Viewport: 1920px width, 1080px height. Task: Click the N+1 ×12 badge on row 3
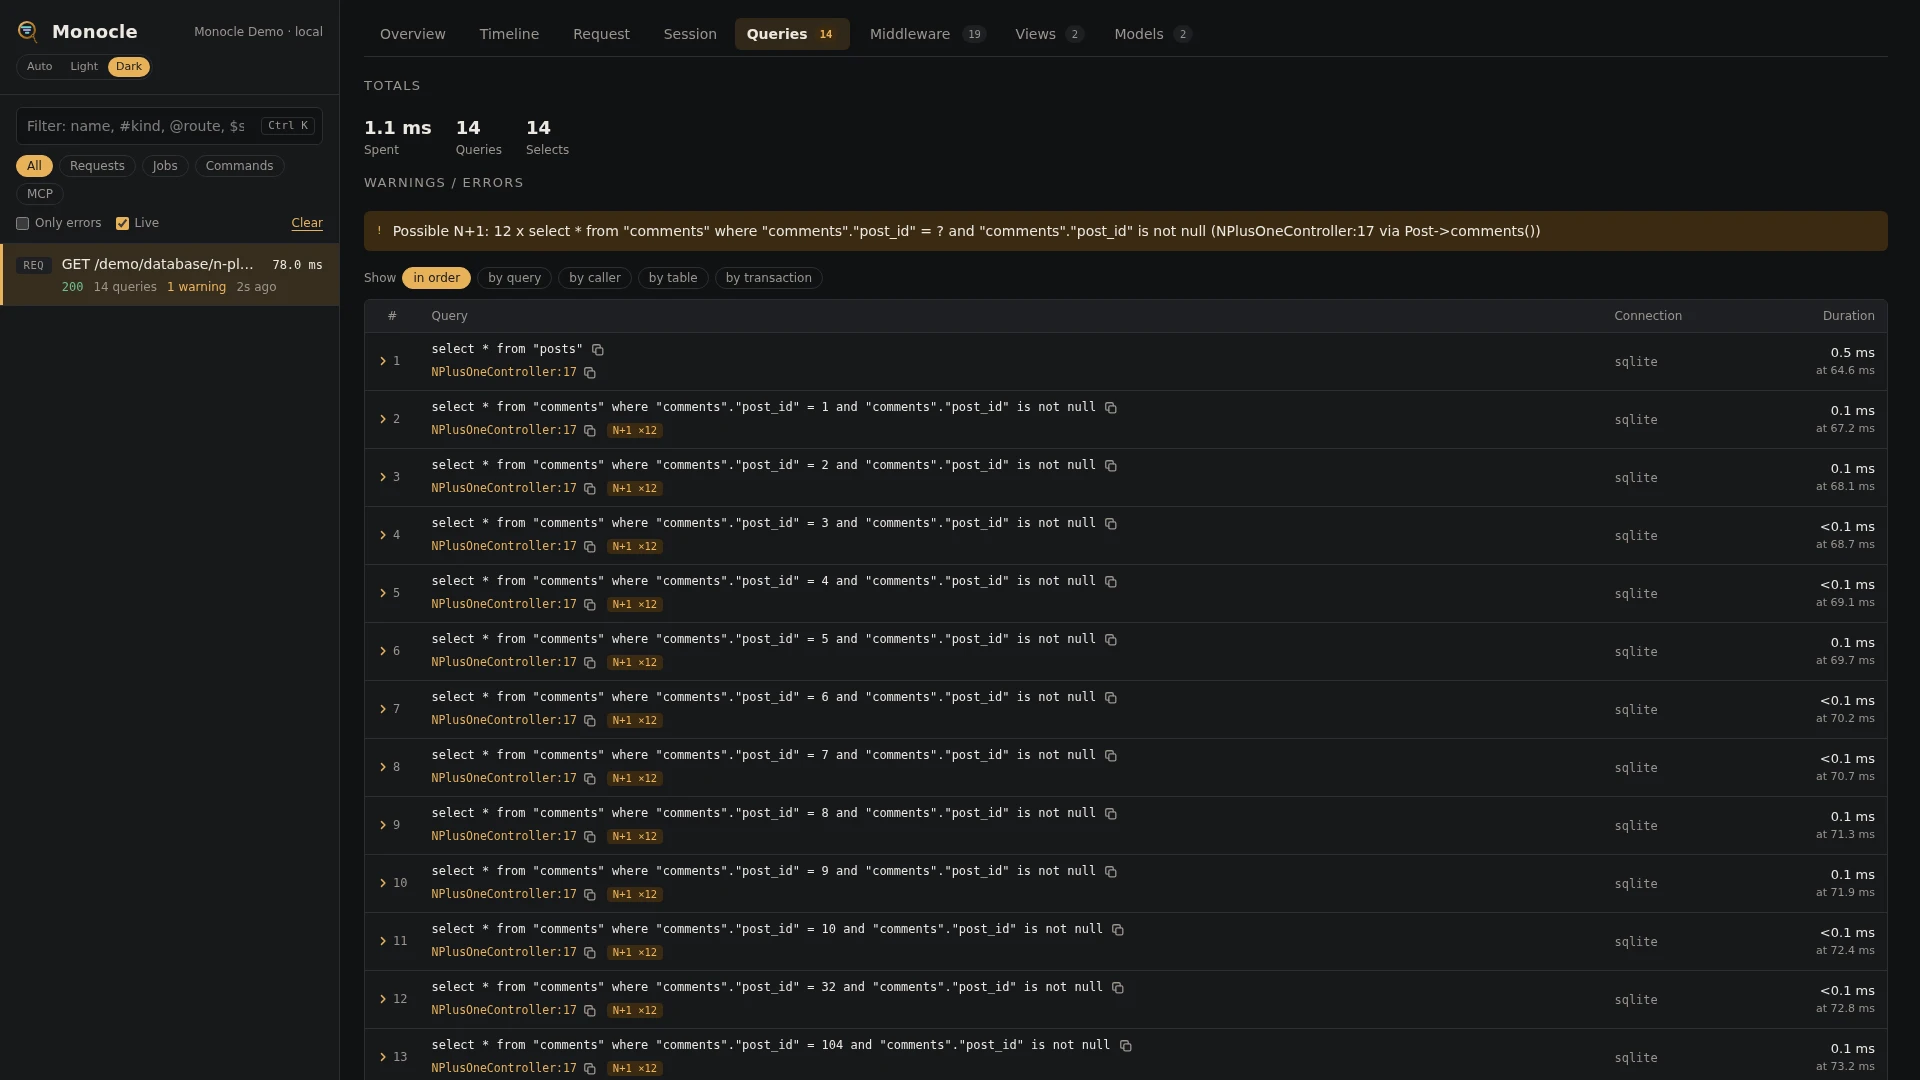coord(635,489)
